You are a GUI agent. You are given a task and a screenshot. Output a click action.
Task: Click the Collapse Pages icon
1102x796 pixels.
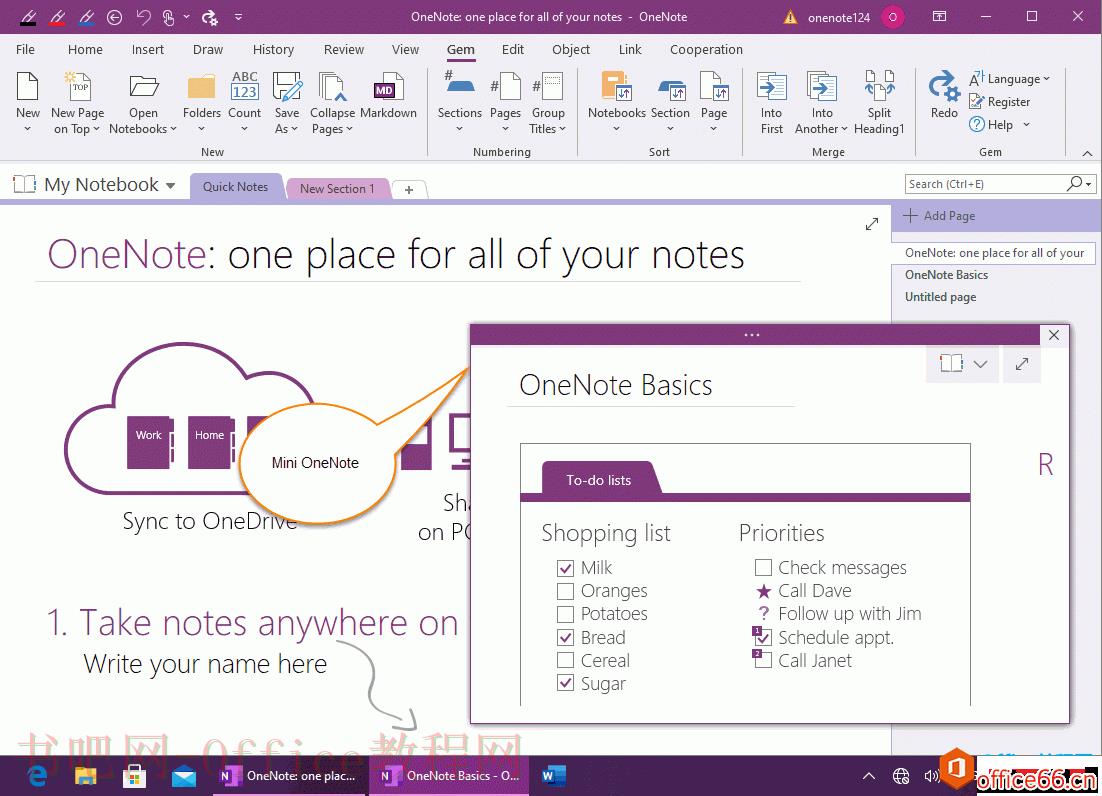tap(332, 86)
